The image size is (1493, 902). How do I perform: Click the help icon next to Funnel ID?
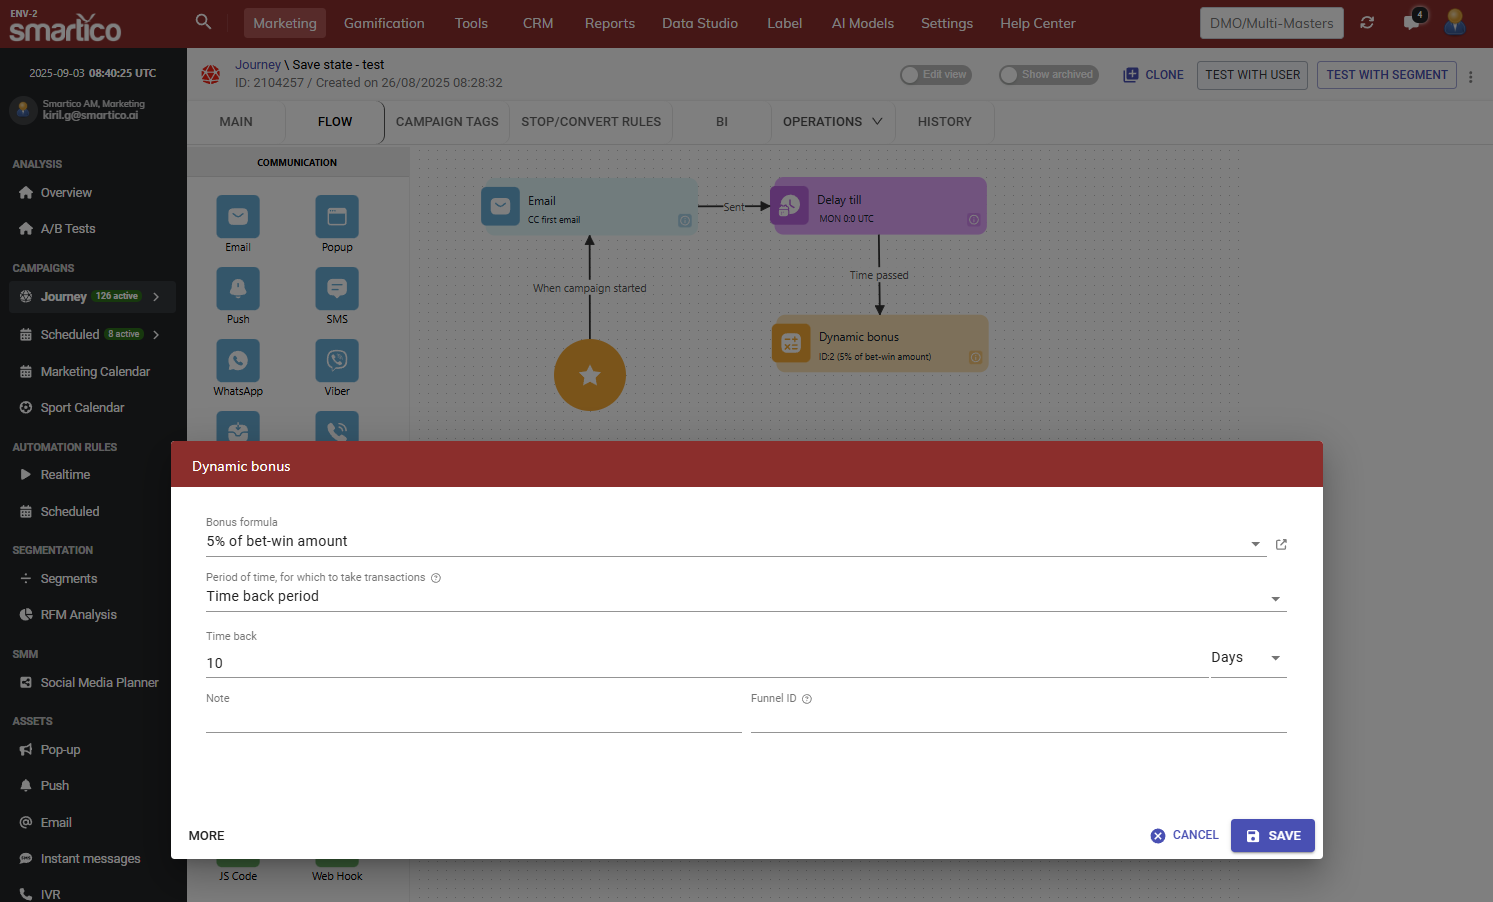[x=807, y=699]
